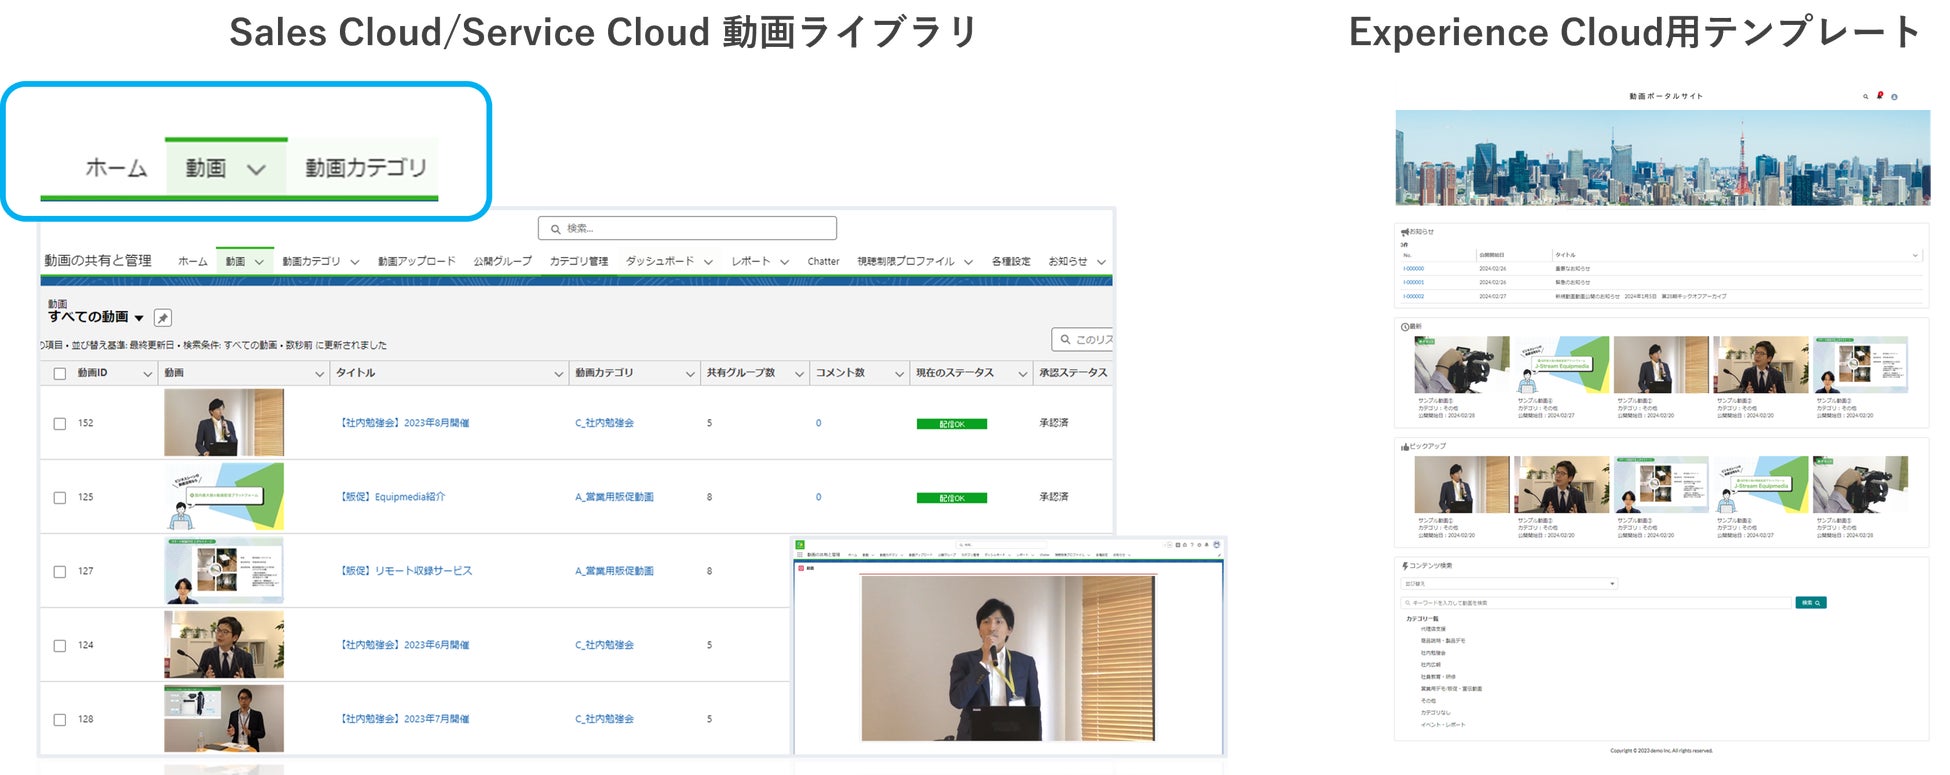Select 社内広報 in the カテゴリ一覧 list
1950x775 pixels.
click(x=1430, y=665)
